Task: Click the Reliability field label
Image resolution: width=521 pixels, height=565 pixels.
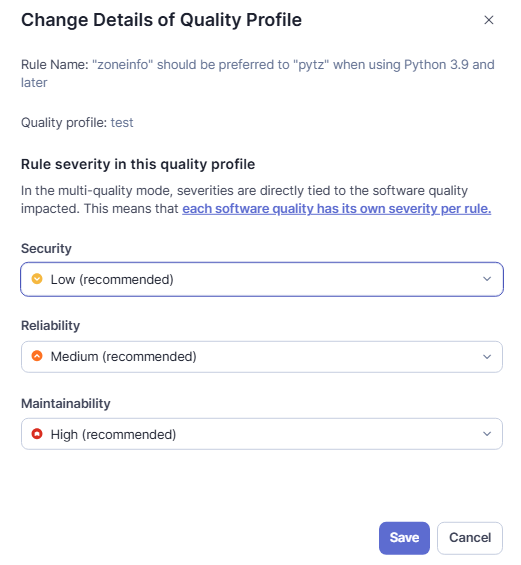Action: pos(50,326)
